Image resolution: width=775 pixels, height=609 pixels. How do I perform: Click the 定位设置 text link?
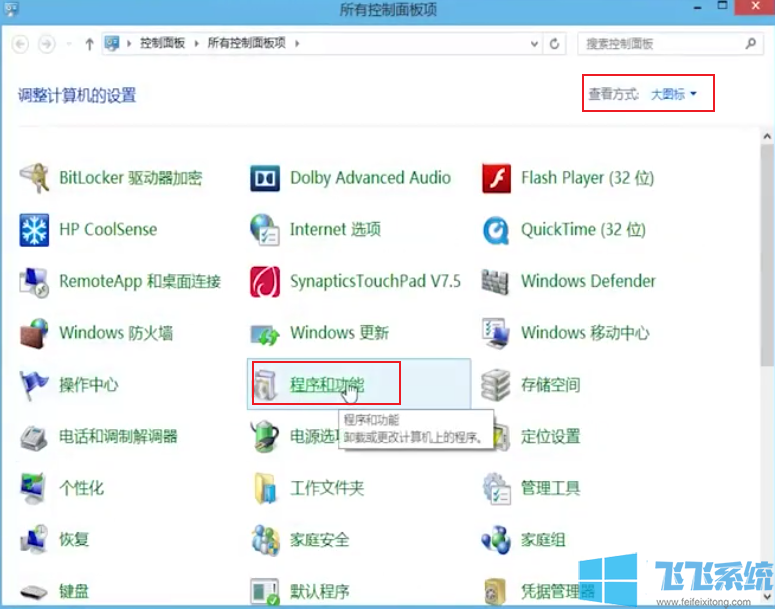point(550,436)
